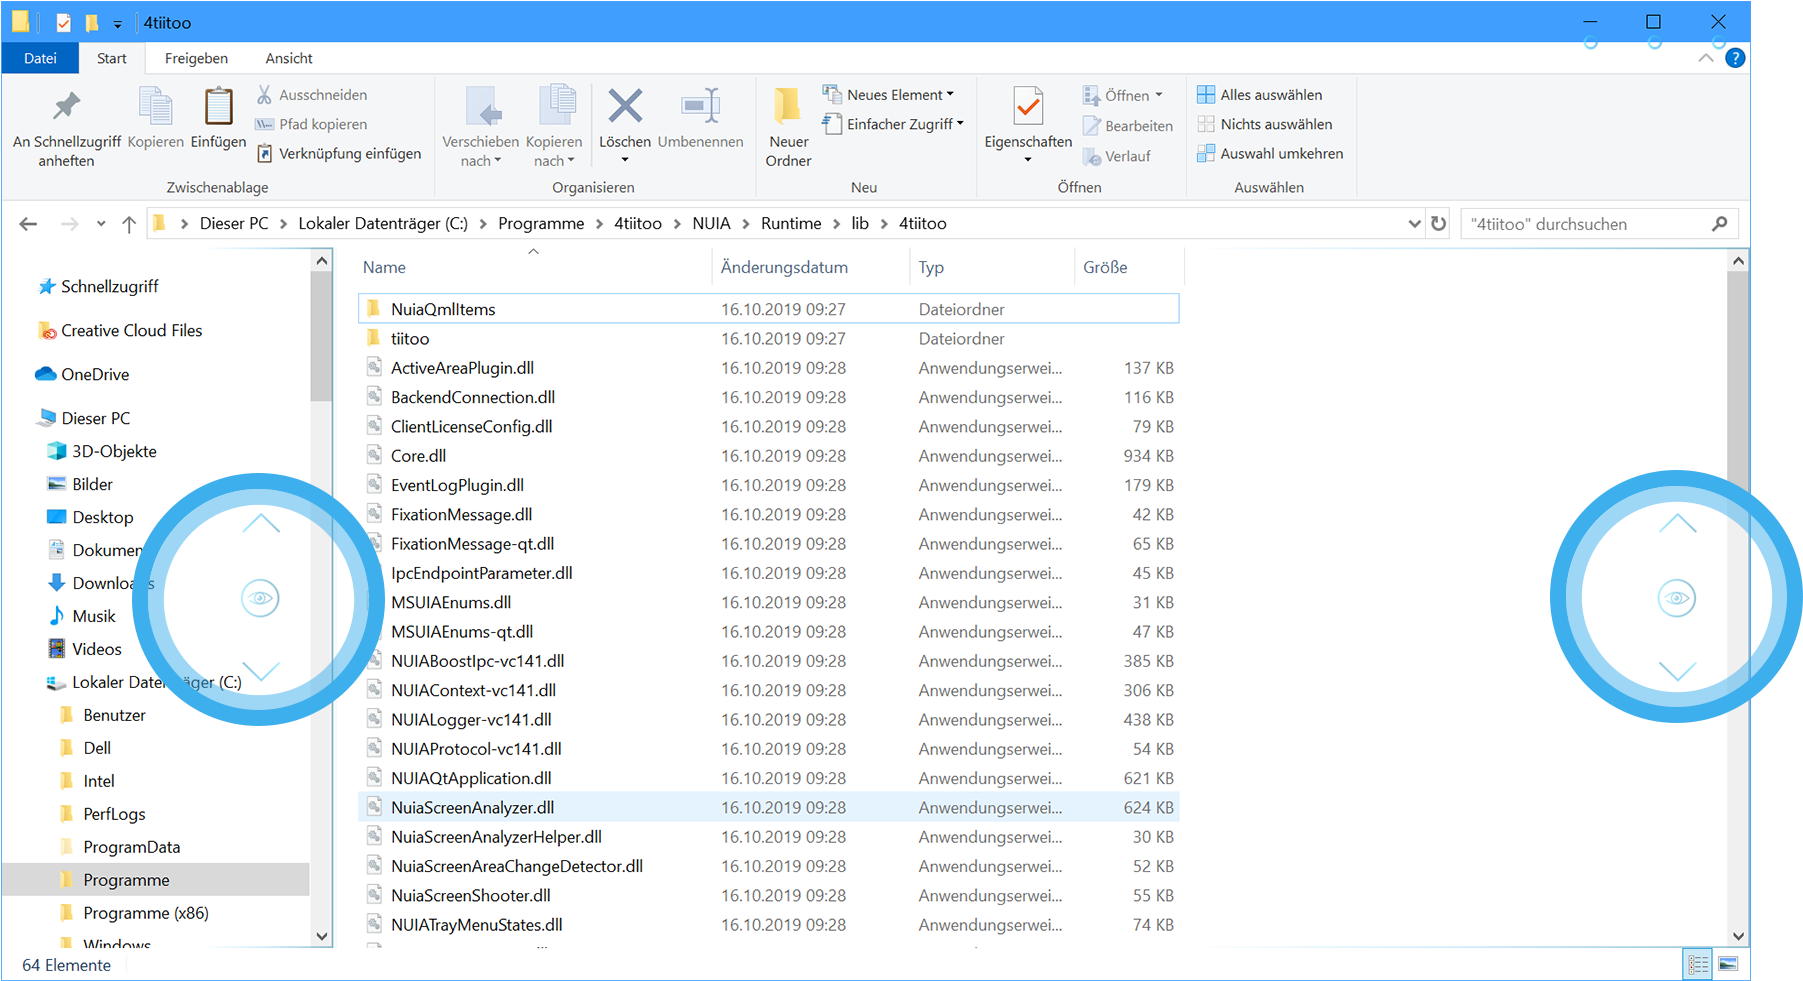
Task: Open Neues Element dropdown
Action: 888,95
